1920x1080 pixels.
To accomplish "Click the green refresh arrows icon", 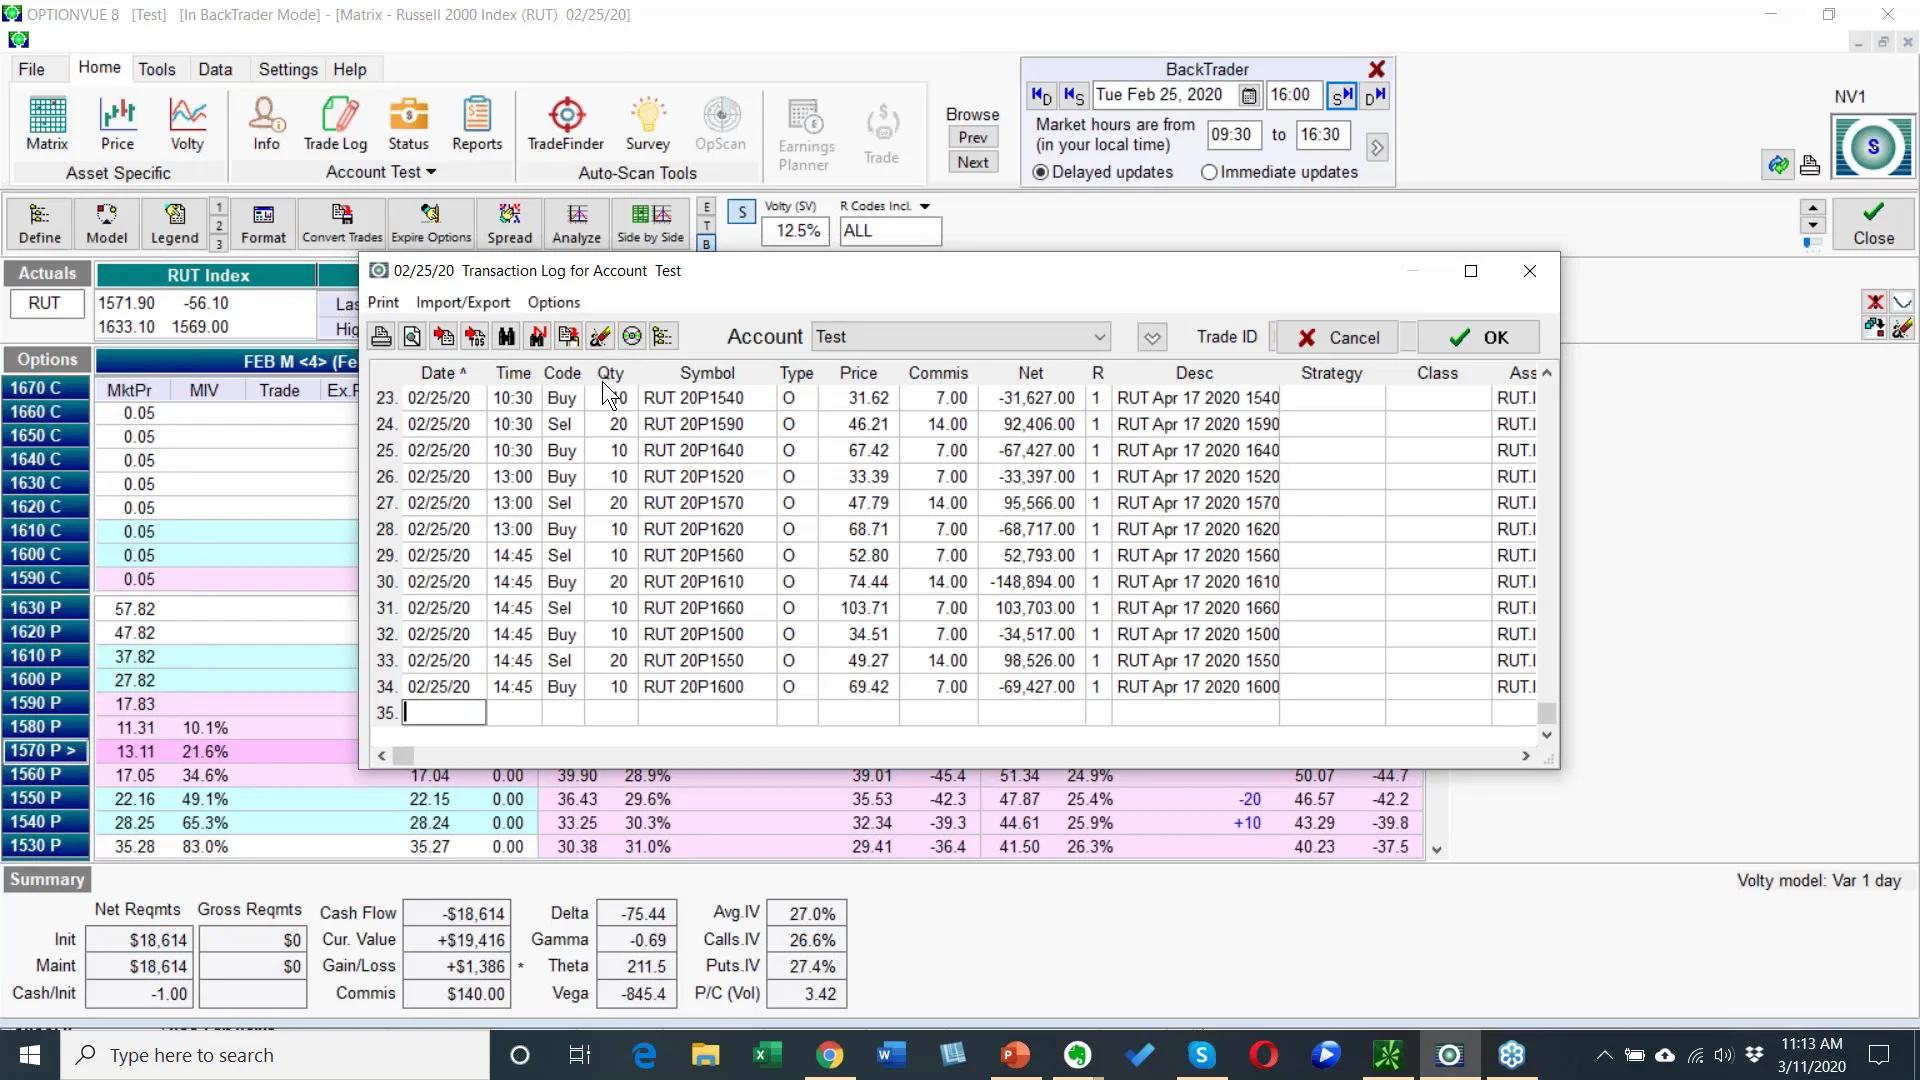I will point(1778,165).
